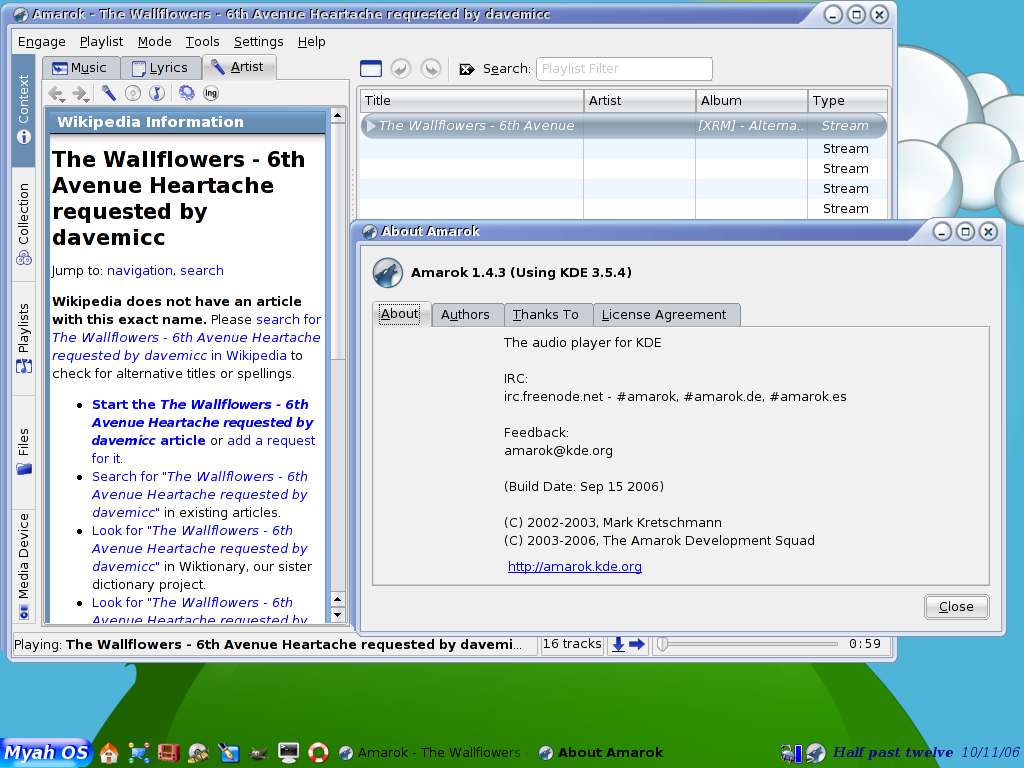
Task: Click the 'search for' link in Wikipedia text
Action: click(289, 319)
